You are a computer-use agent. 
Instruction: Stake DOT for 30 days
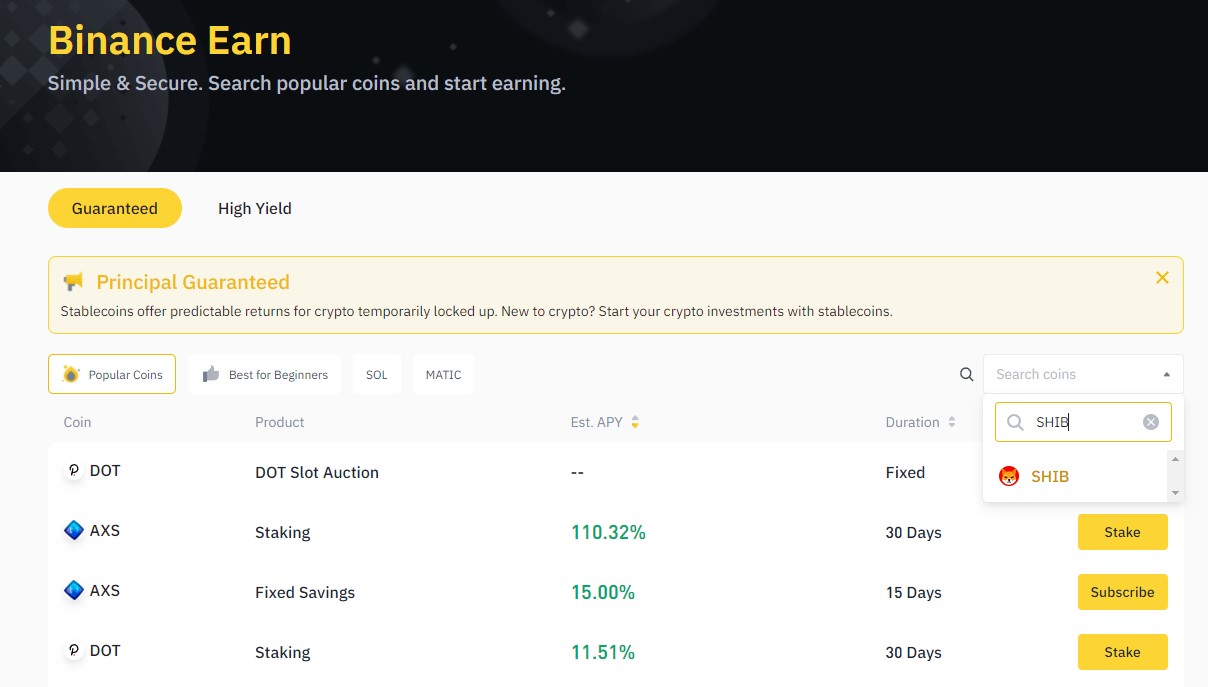(x=1122, y=652)
